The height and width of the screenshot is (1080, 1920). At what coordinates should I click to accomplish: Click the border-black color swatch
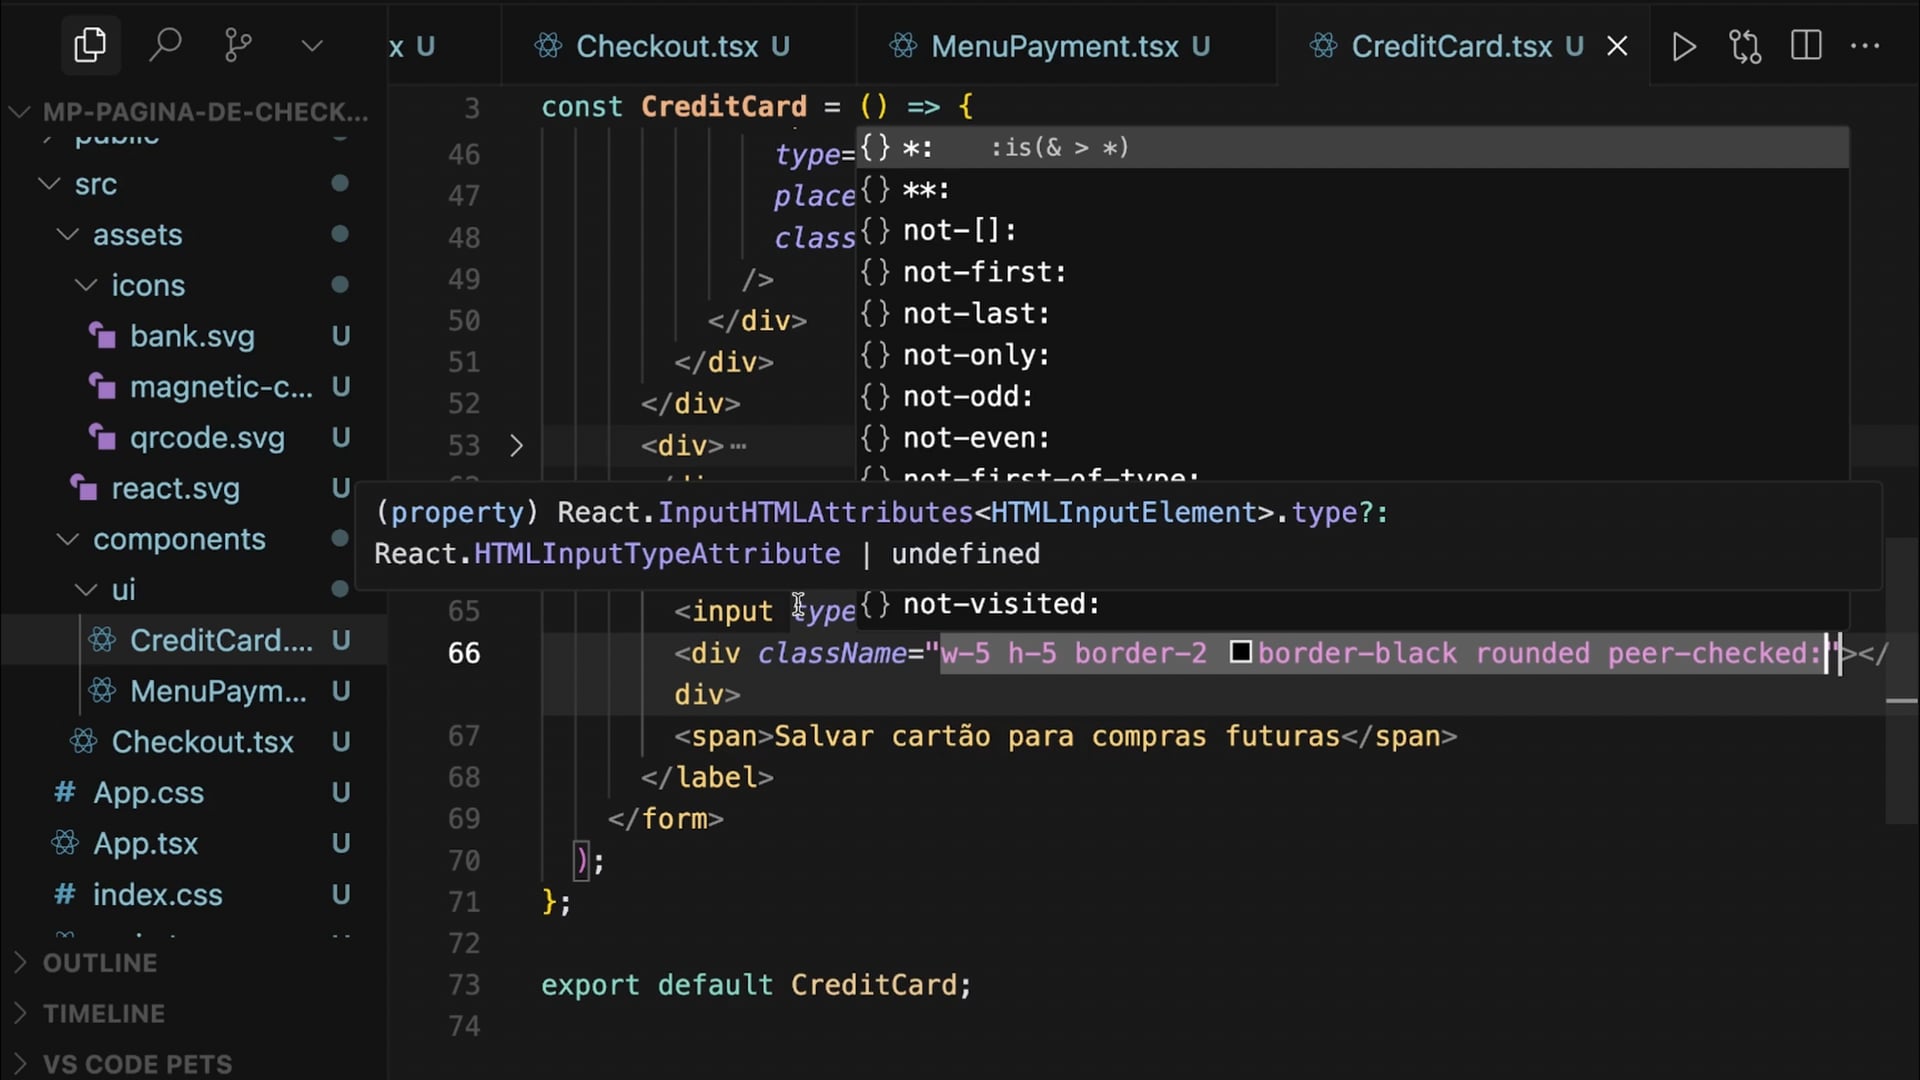point(1241,653)
